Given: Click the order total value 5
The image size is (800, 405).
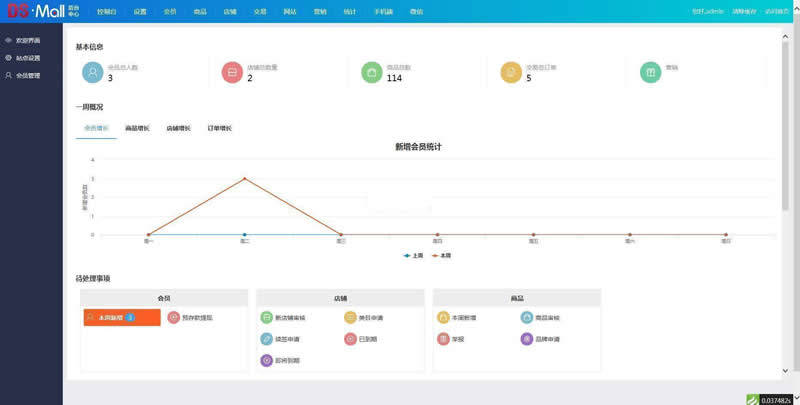Looking at the screenshot, I should point(529,78).
